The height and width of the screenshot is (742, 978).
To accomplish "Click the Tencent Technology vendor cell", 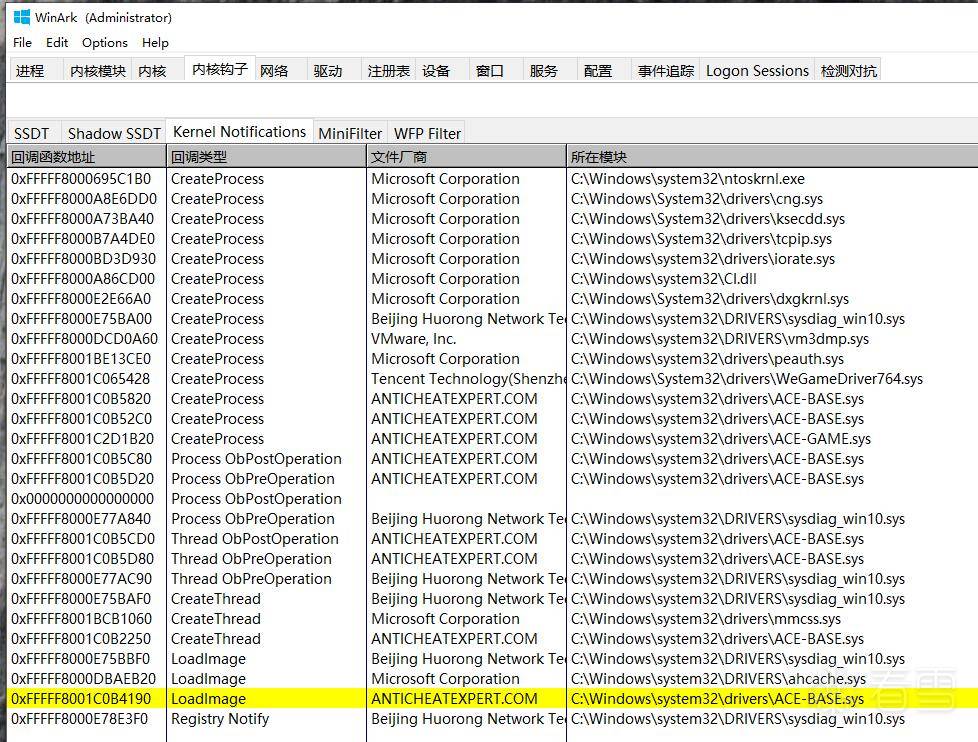I will [468, 378].
